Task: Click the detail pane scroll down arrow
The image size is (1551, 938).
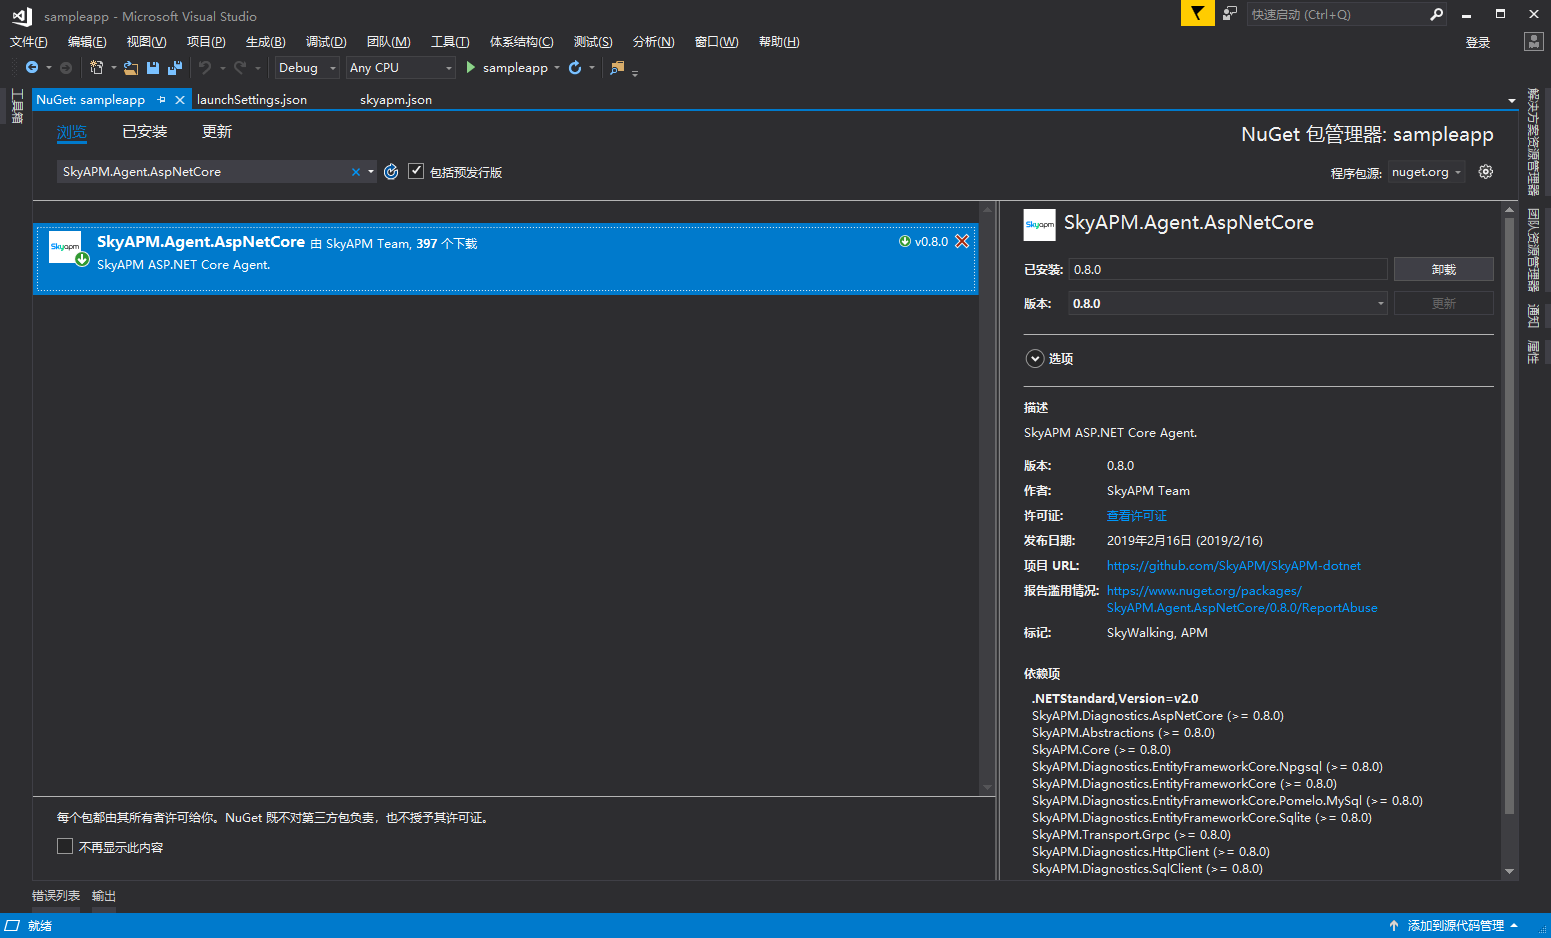Action: [x=1509, y=871]
